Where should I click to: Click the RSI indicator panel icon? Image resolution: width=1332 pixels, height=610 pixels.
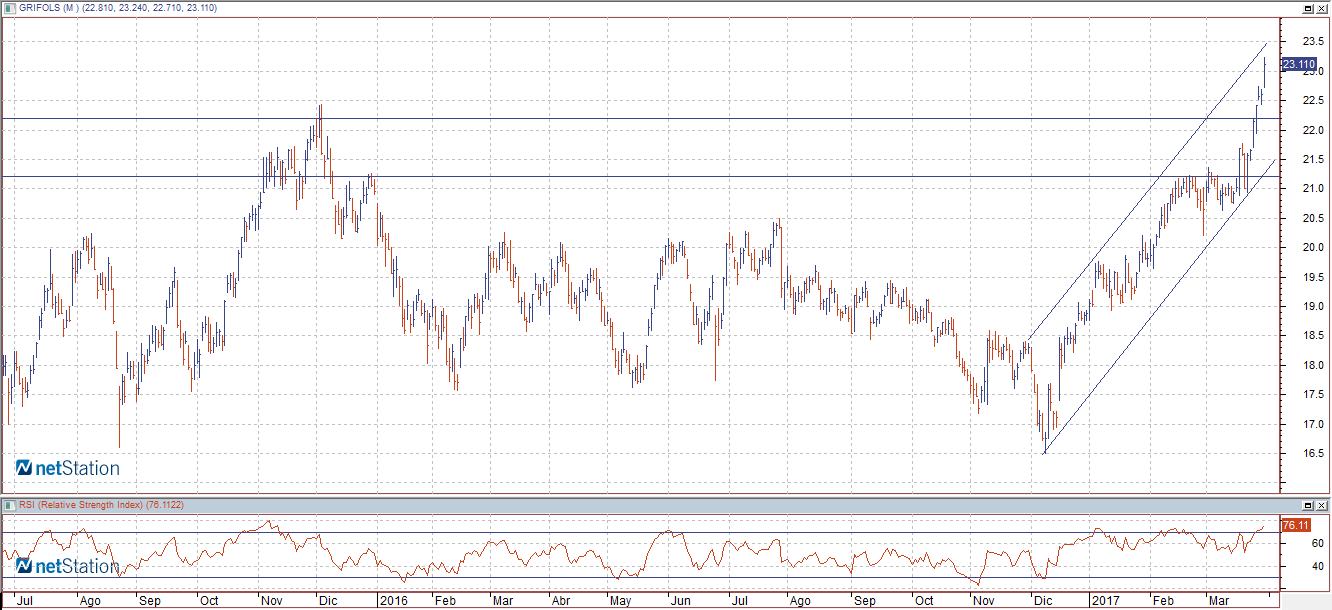tap(9, 504)
